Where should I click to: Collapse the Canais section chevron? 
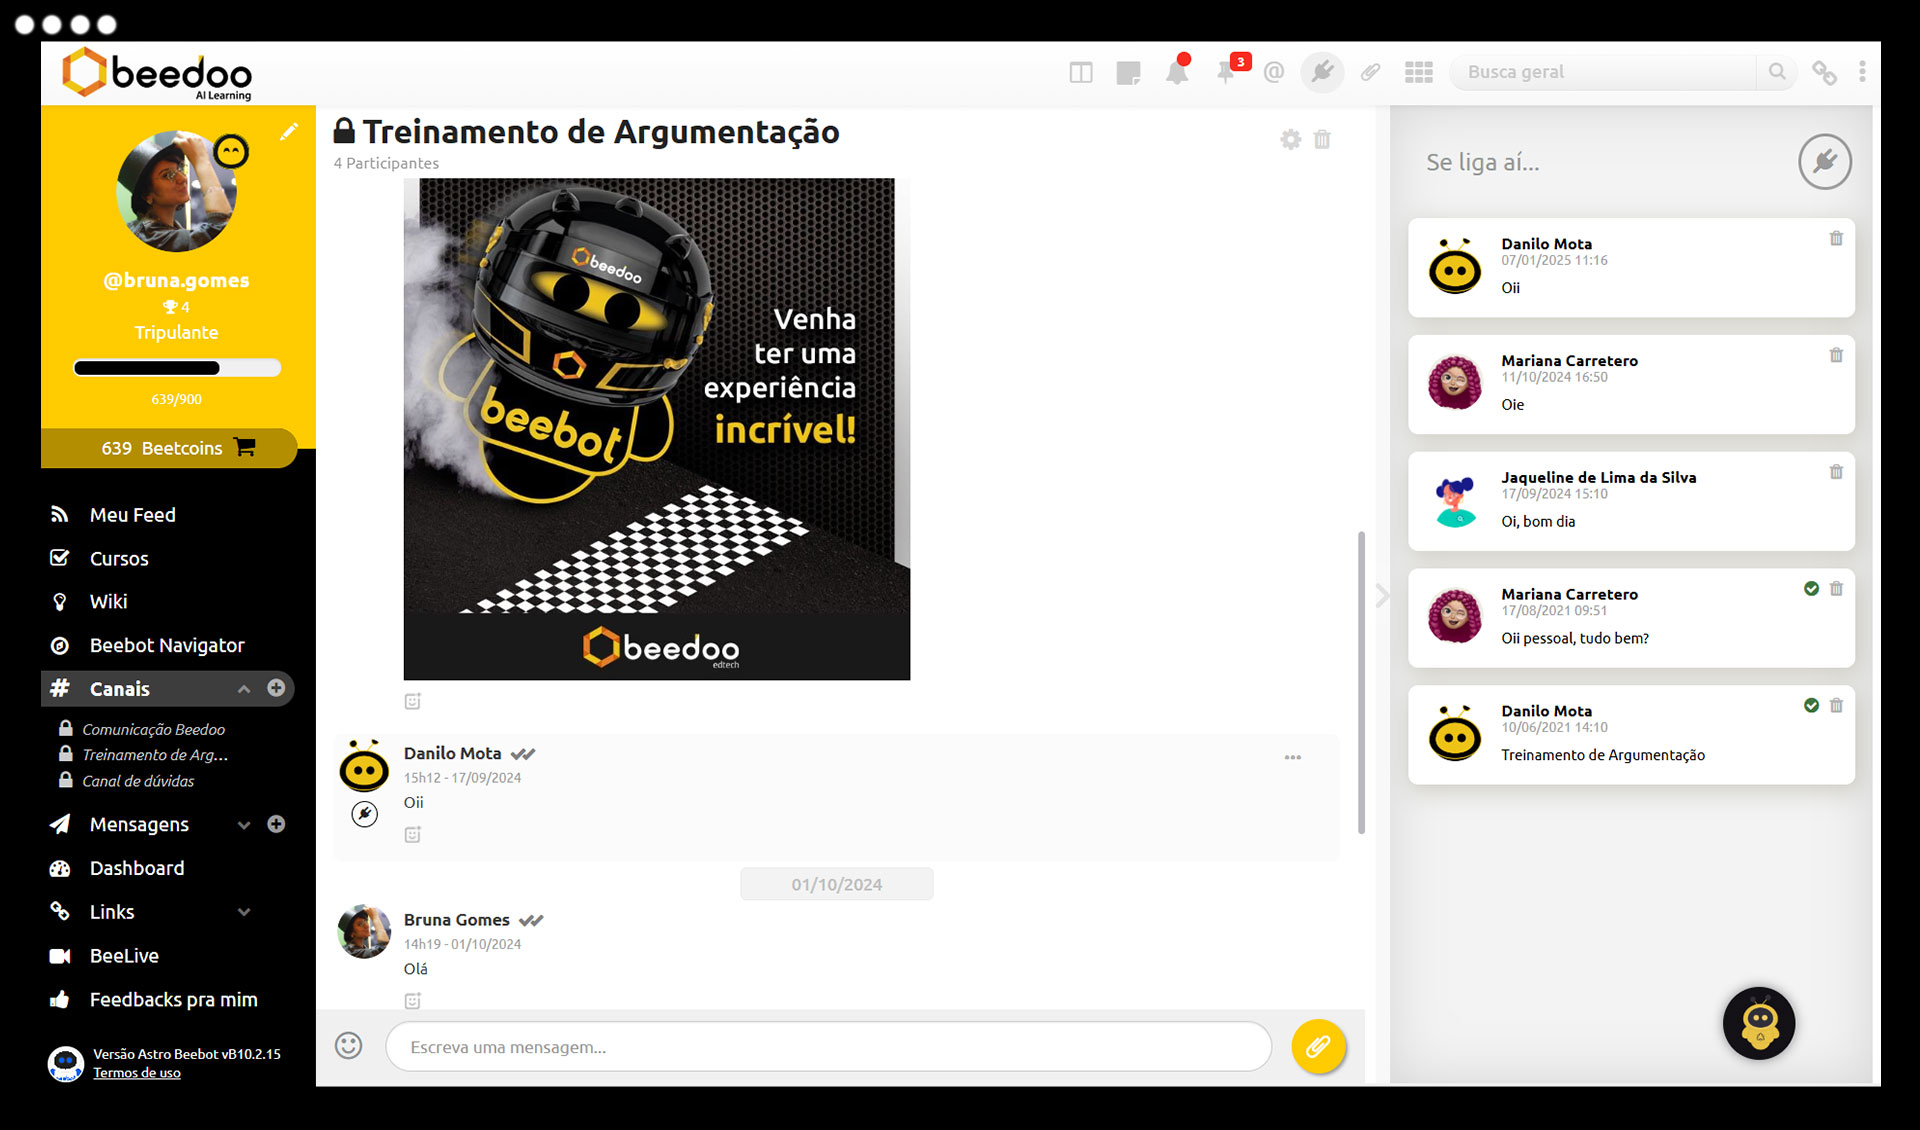pos(244,689)
